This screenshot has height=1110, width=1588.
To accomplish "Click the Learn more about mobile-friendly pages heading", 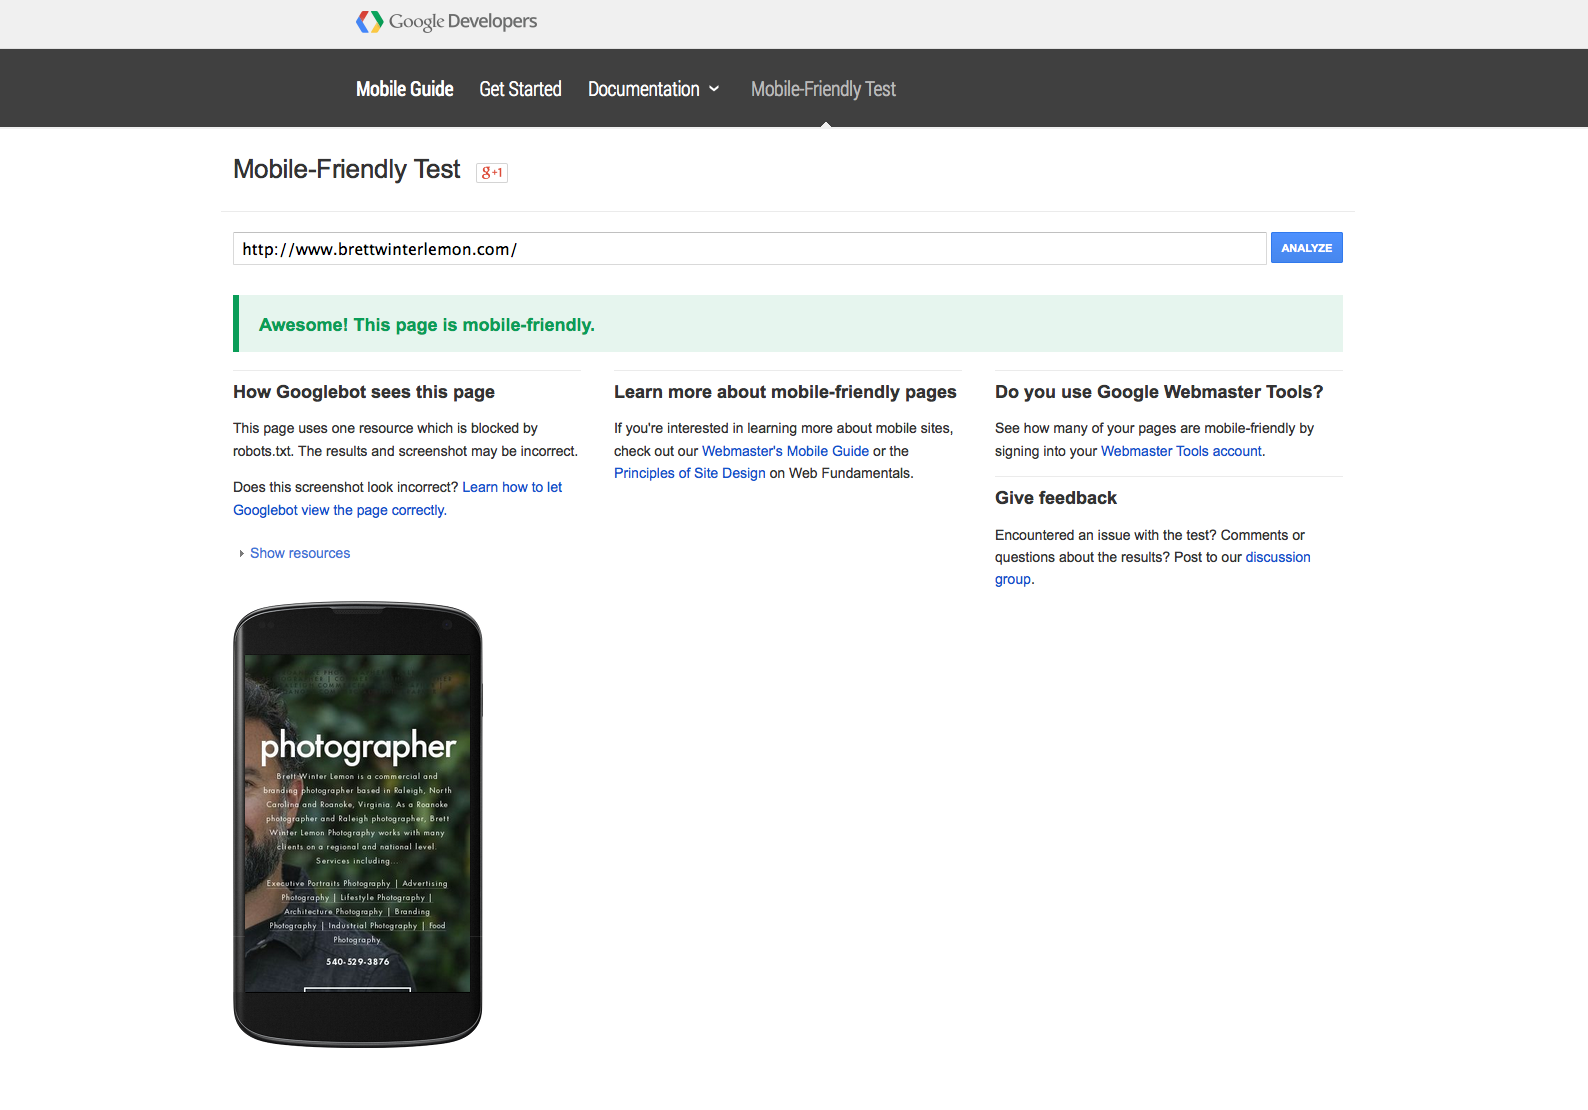I will coord(785,392).
